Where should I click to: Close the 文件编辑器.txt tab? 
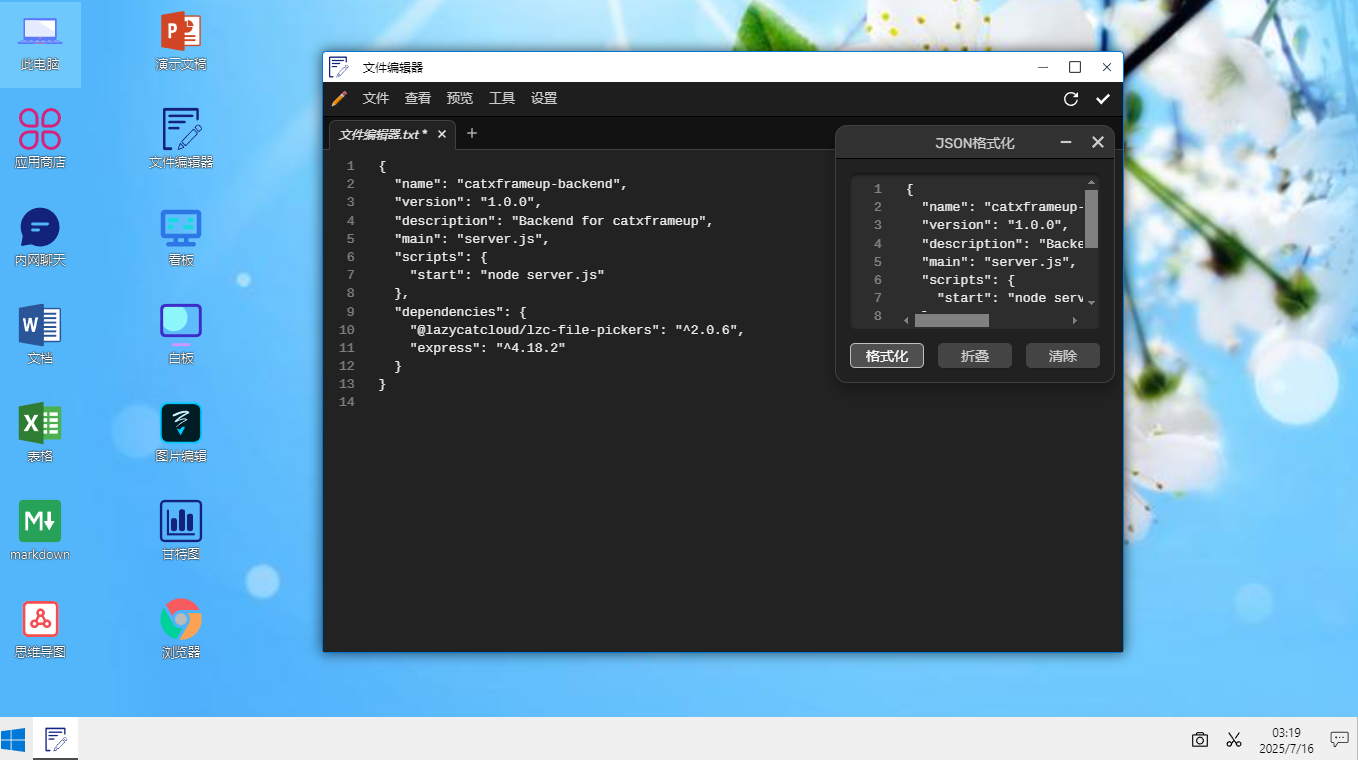tap(442, 134)
